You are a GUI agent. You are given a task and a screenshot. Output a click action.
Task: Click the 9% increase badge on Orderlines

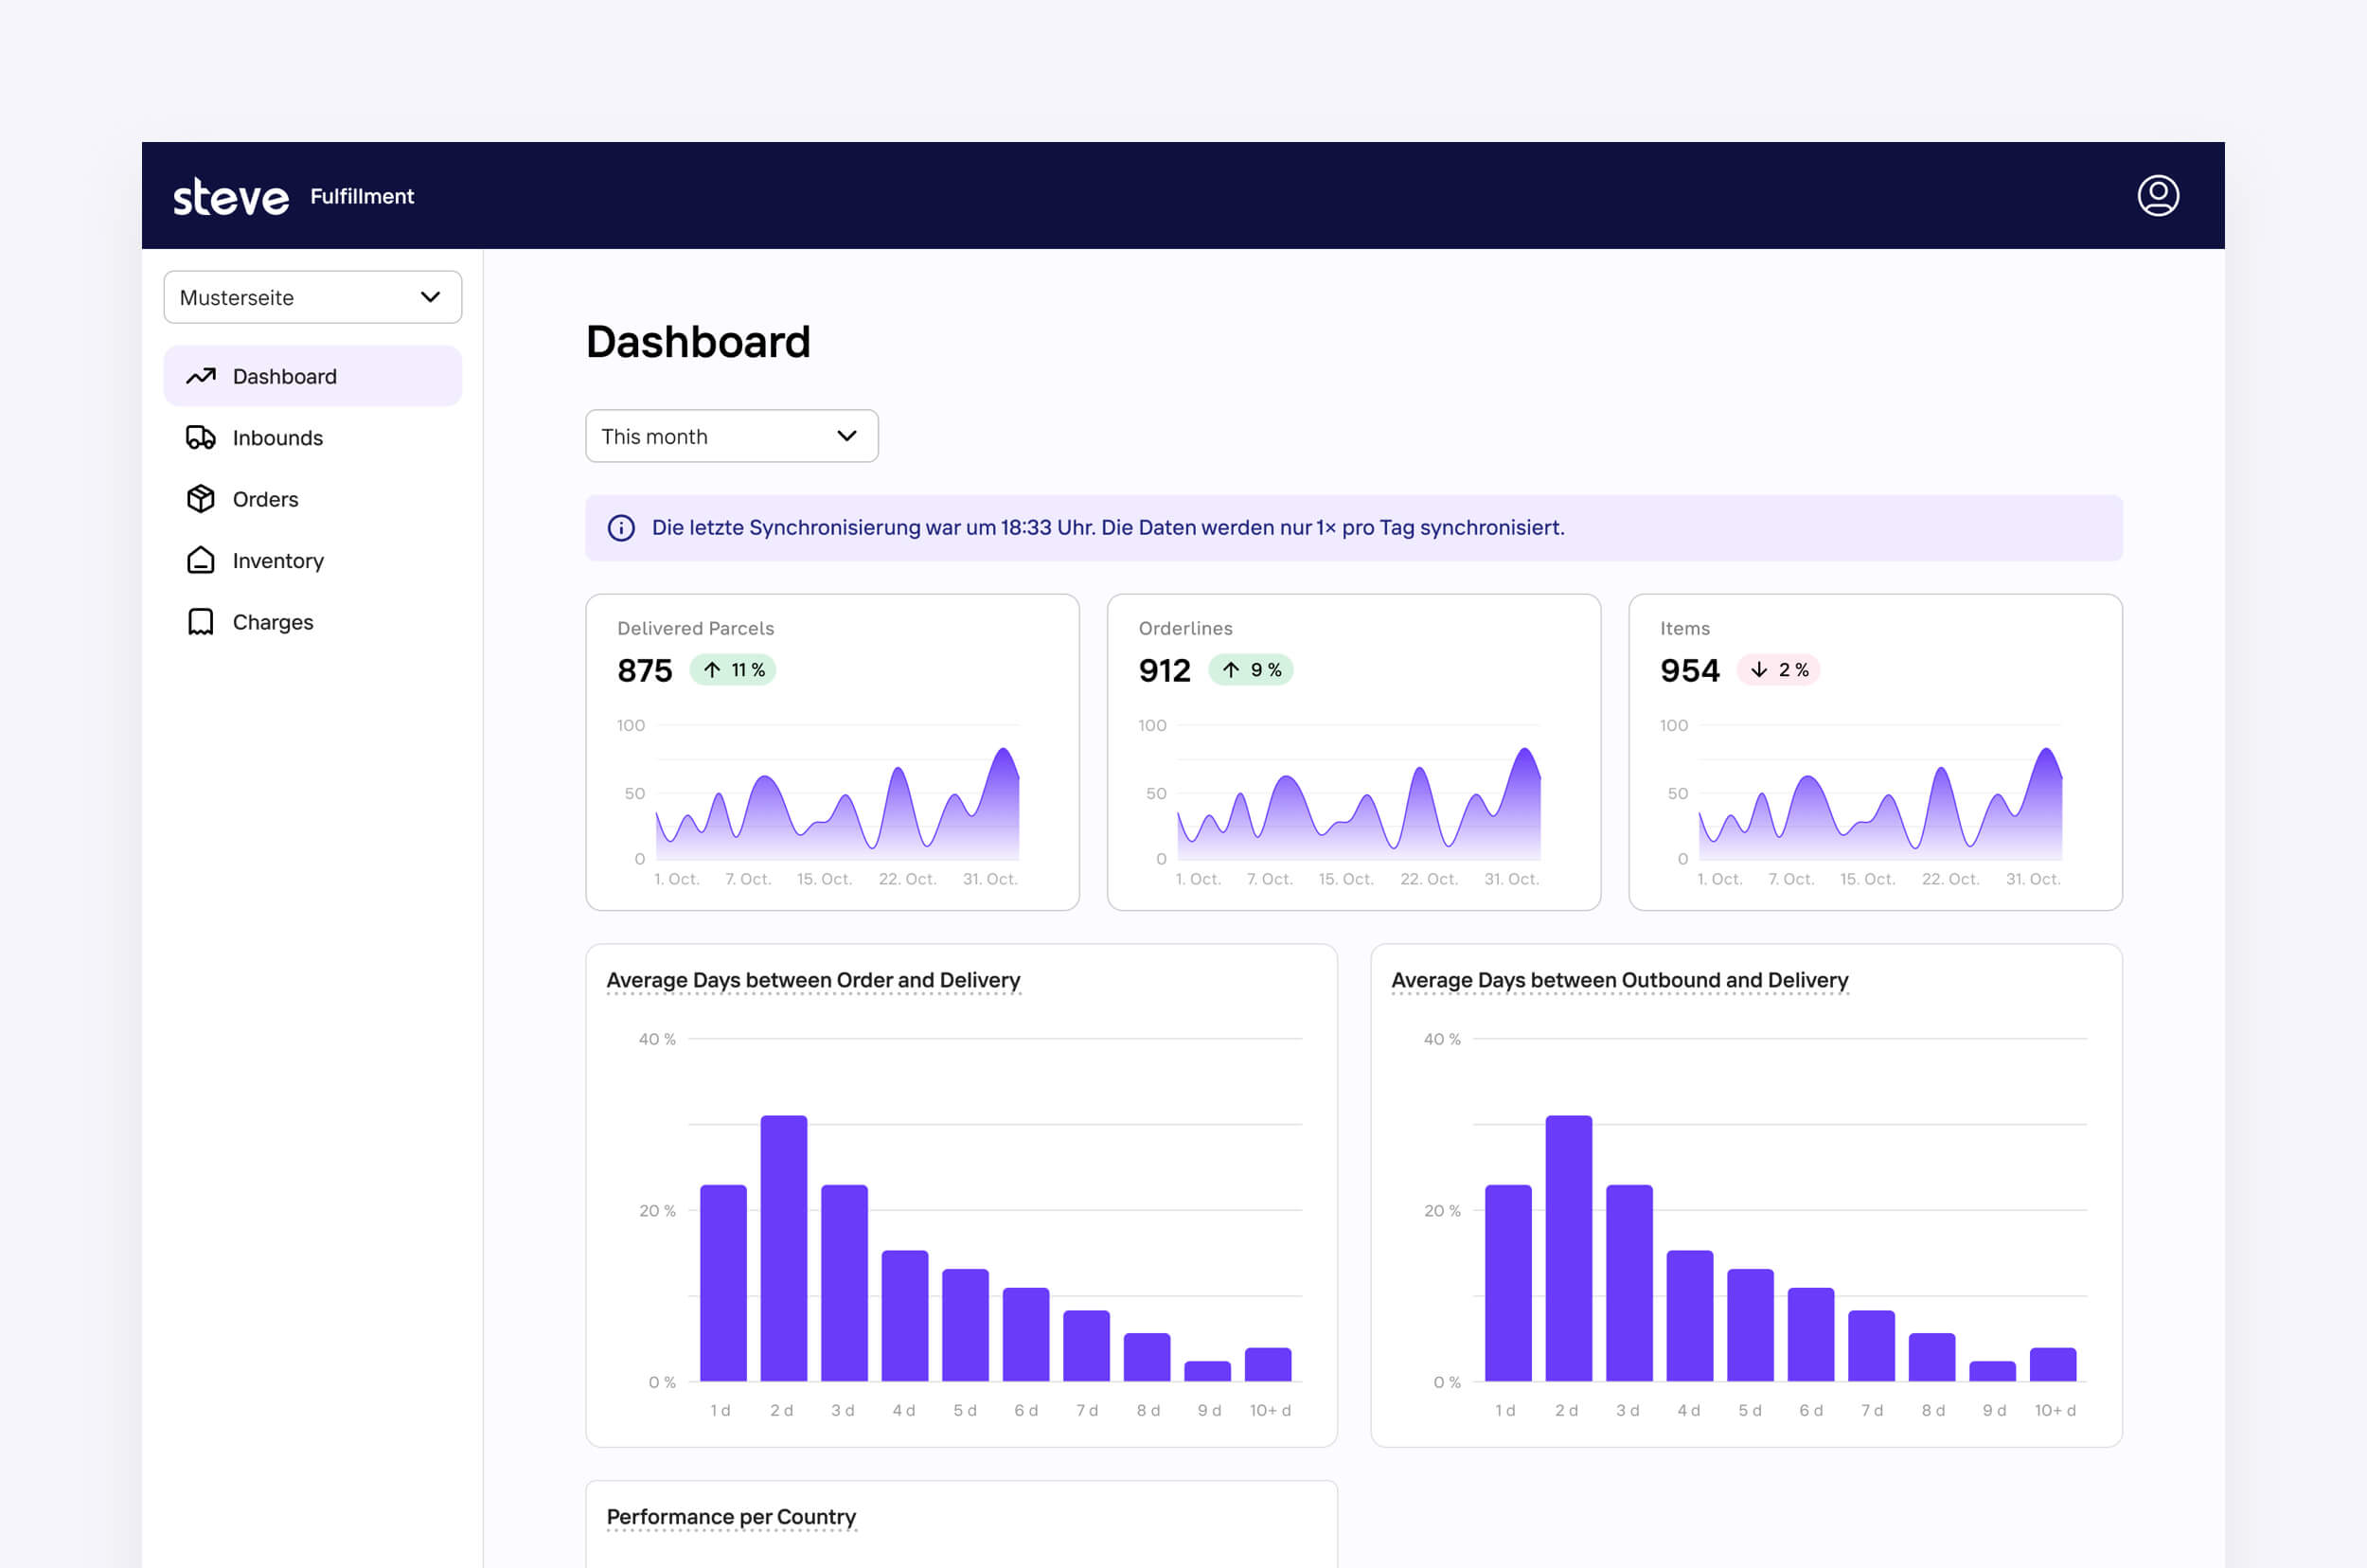pos(1250,670)
